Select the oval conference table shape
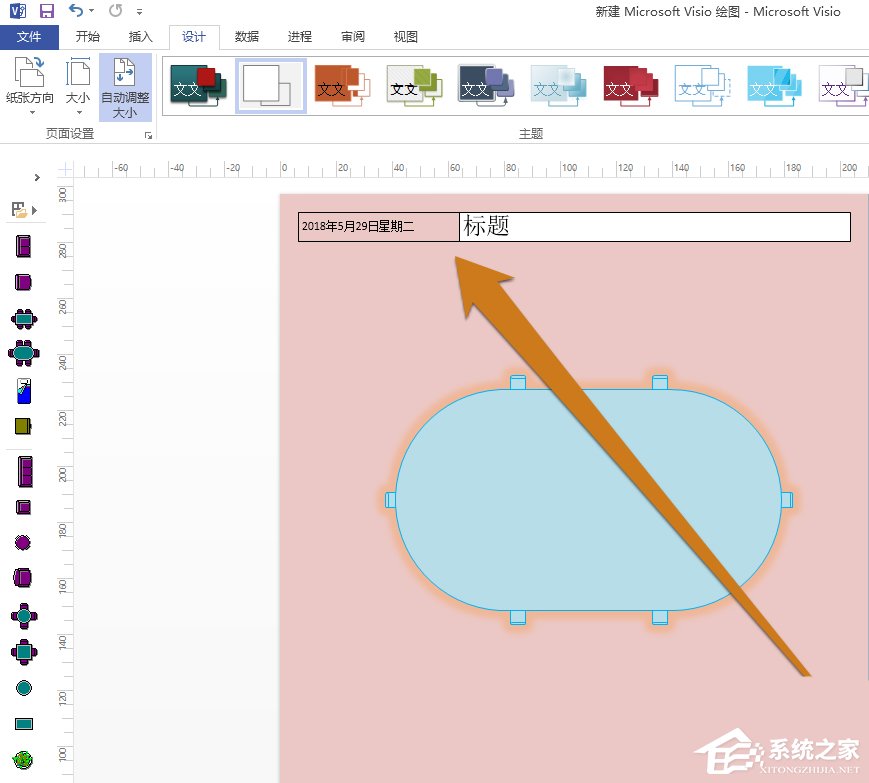This screenshot has width=869, height=783. click(22, 355)
